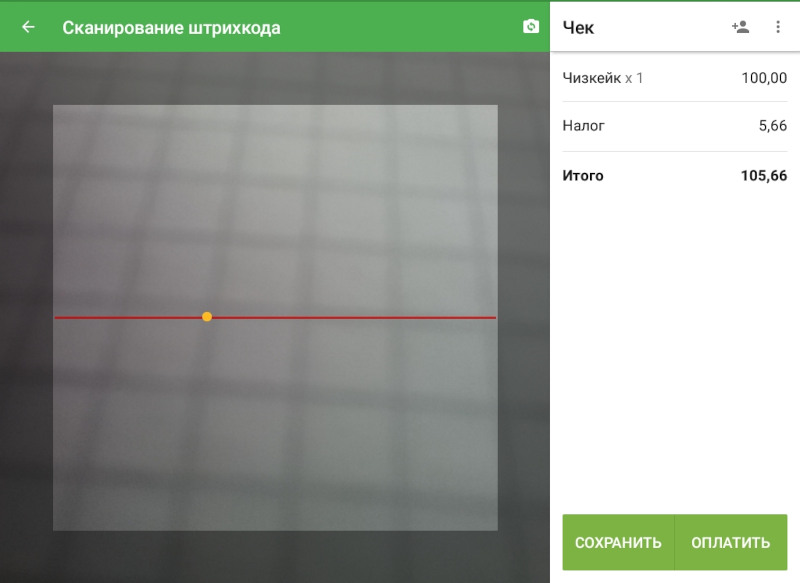Select the Чек panel title
This screenshot has height=583, width=800.
tap(576, 27)
